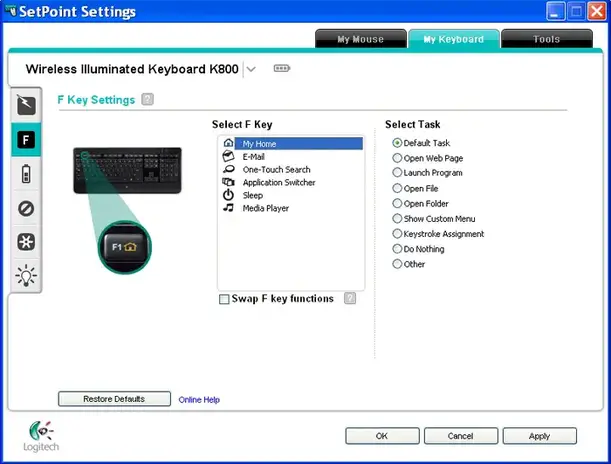Click the envelope icon for E-Mail

[x=228, y=156]
